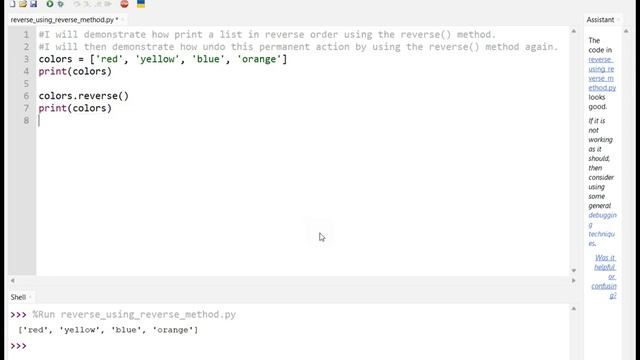The height and width of the screenshot is (360, 640).
Task: Click the editor horizontal scrollbar left arrow
Action: pos(13,280)
